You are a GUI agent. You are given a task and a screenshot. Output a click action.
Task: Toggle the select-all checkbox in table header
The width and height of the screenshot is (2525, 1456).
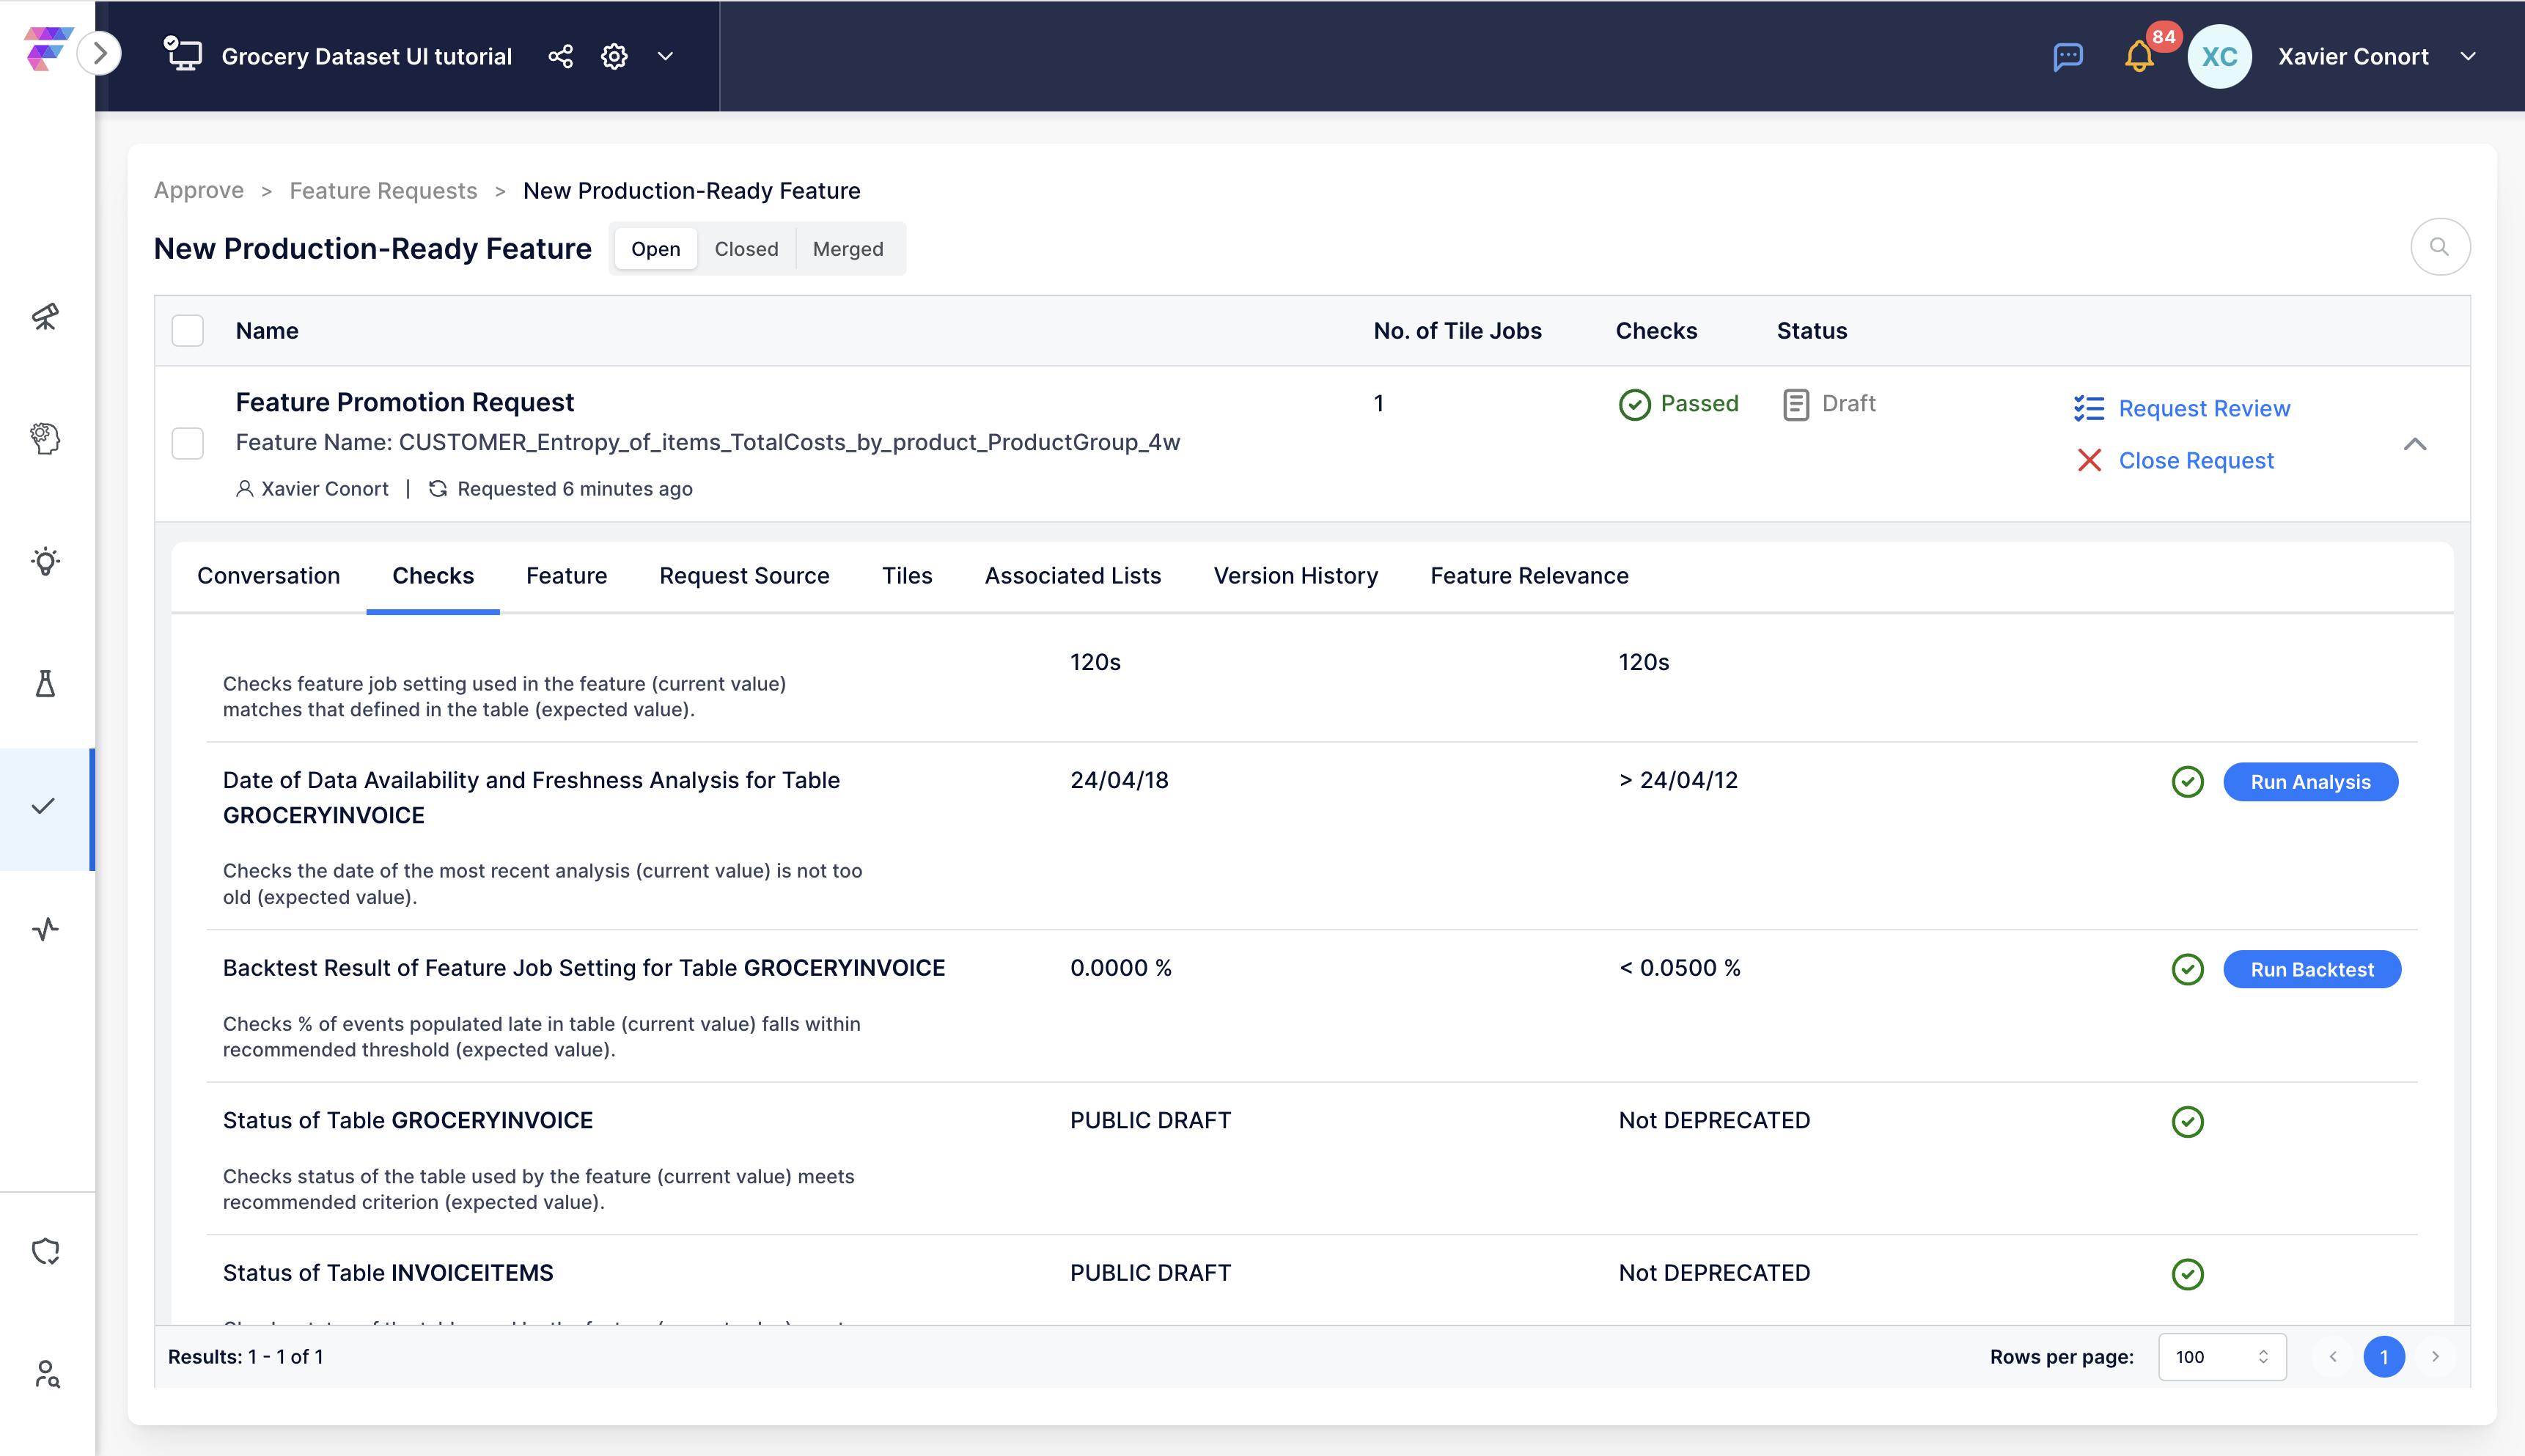pyautogui.click(x=188, y=331)
